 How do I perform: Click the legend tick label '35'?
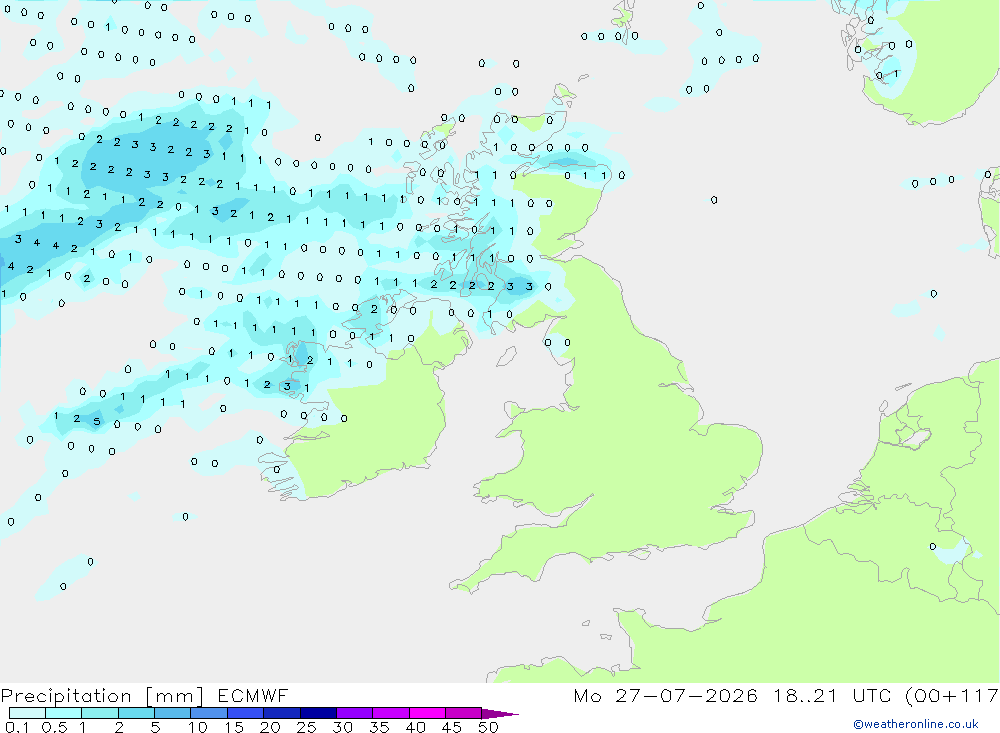pyautogui.click(x=379, y=727)
